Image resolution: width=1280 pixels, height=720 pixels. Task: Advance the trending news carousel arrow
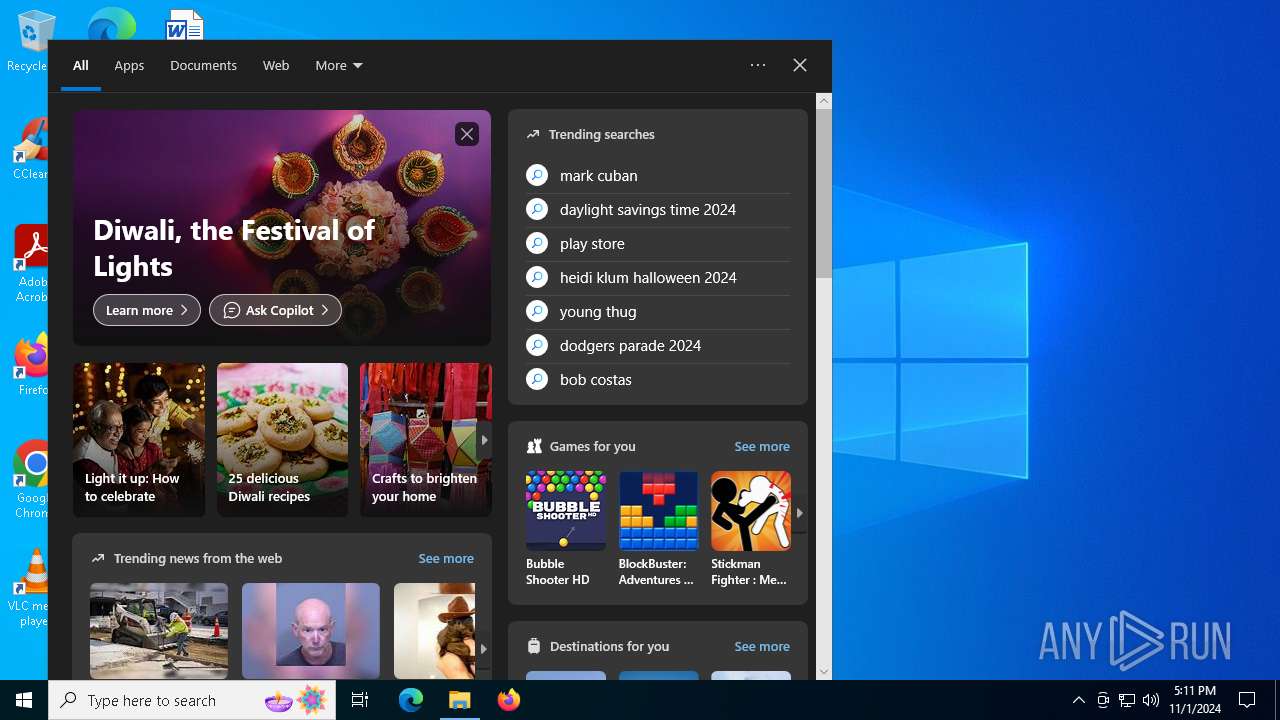[484, 649]
